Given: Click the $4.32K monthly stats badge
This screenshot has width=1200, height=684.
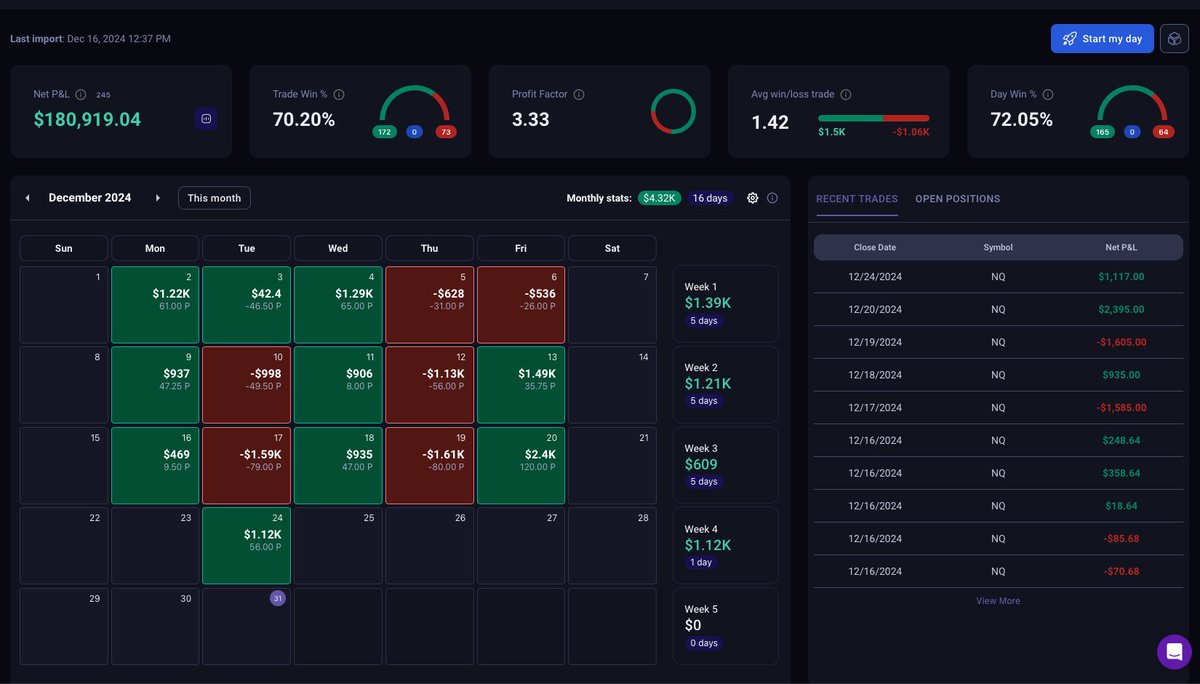Looking at the screenshot, I should click(x=660, y=198).
